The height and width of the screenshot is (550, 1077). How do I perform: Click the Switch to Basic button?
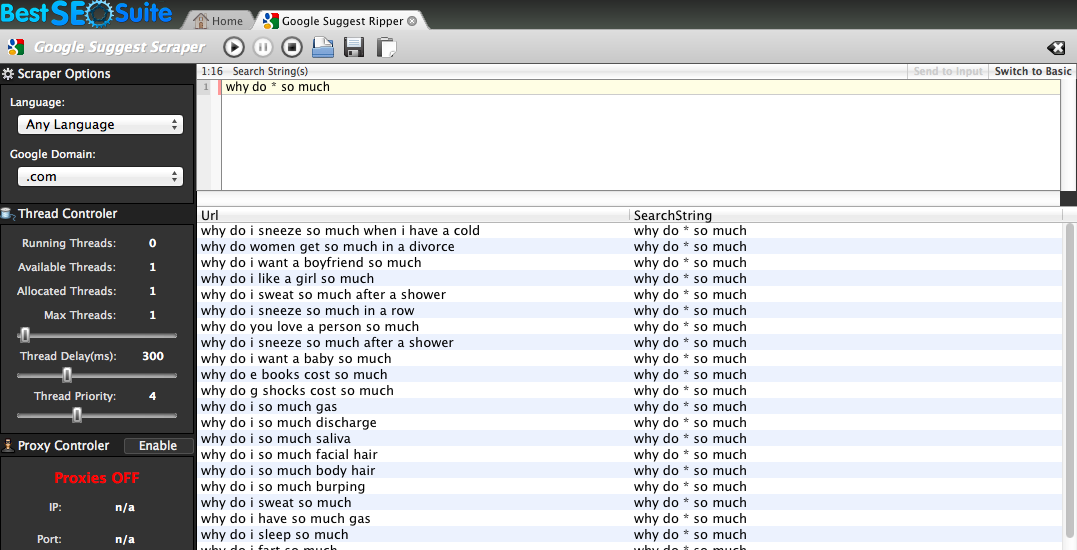[x=1032, y=71]
